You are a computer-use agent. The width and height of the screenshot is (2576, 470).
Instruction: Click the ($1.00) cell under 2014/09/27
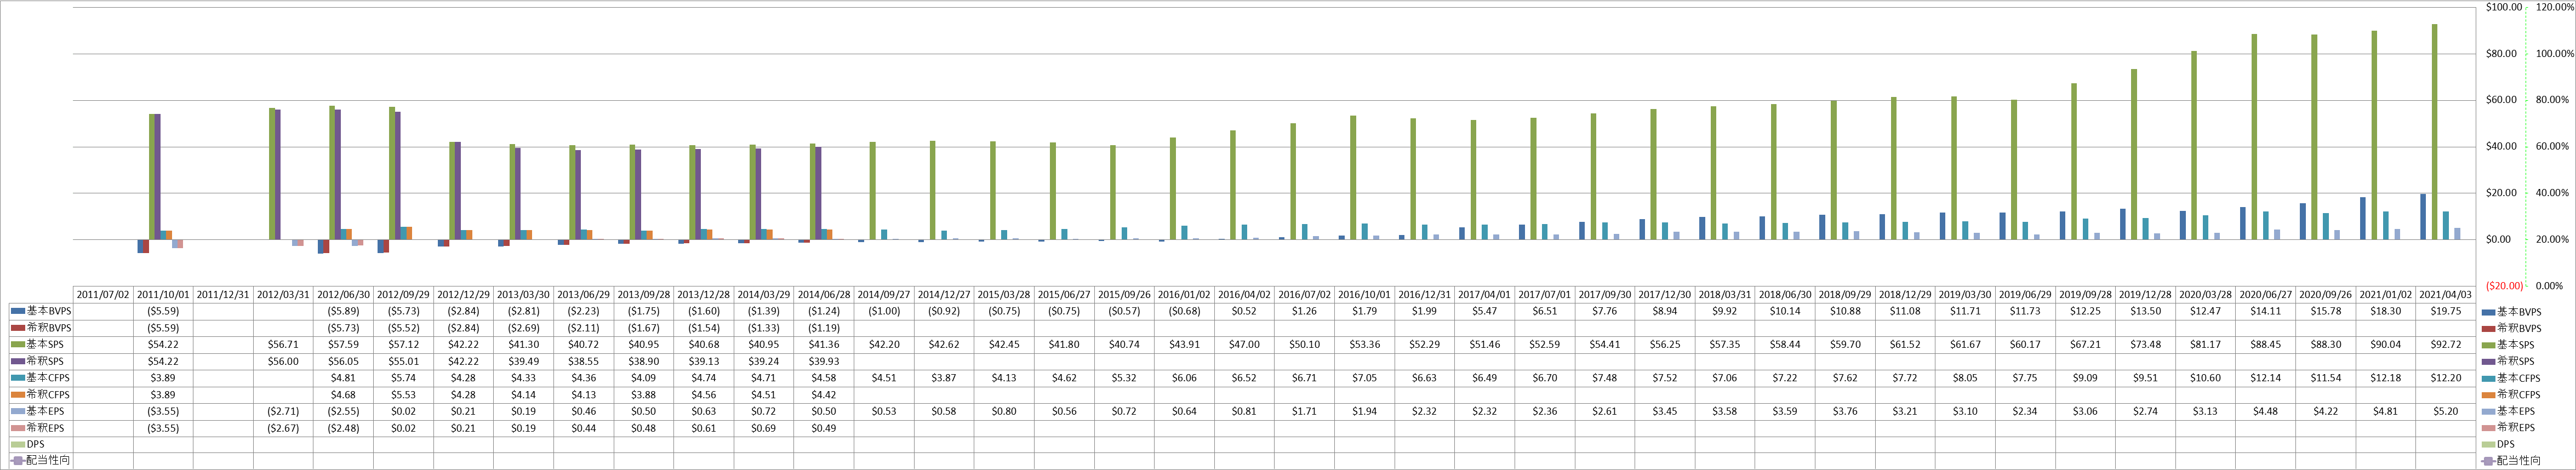click(x=884, y=311)
